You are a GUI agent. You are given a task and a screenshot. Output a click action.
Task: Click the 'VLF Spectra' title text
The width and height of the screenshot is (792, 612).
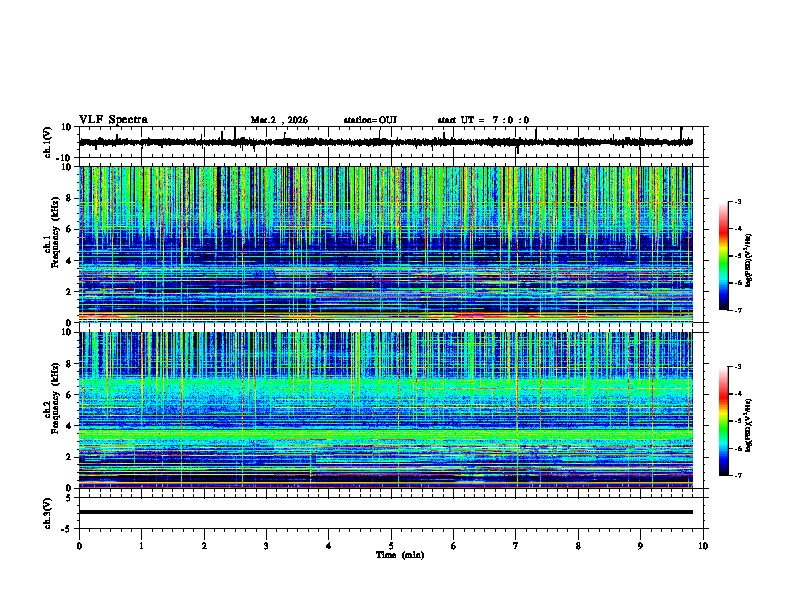click(x=113, y=120)
